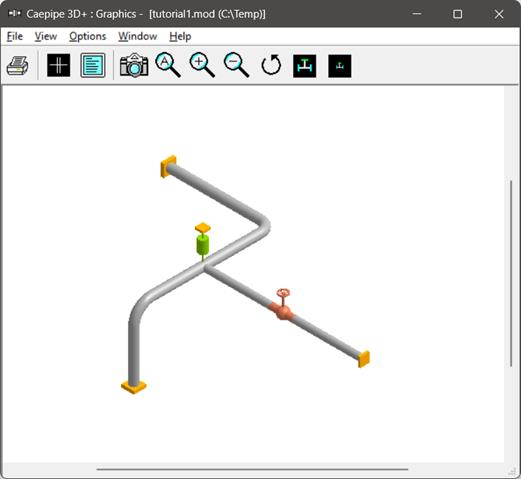This screenshot has height=479, width=521.
Task: Click the vertical scrollbar thumb
Action: 511,273
